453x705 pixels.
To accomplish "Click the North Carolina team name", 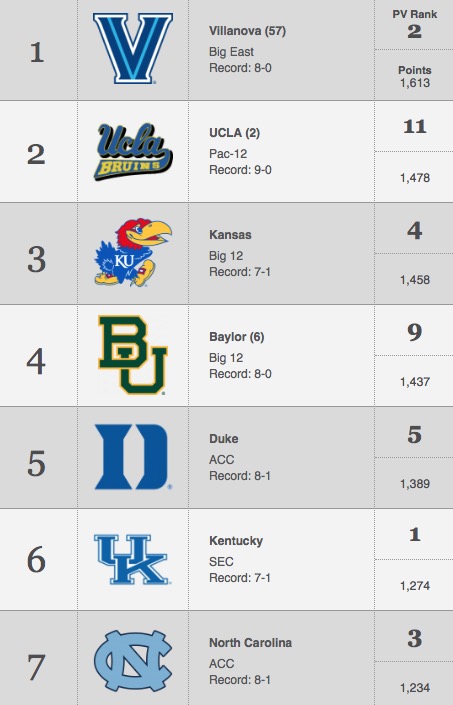I will [x=250, y=643].
